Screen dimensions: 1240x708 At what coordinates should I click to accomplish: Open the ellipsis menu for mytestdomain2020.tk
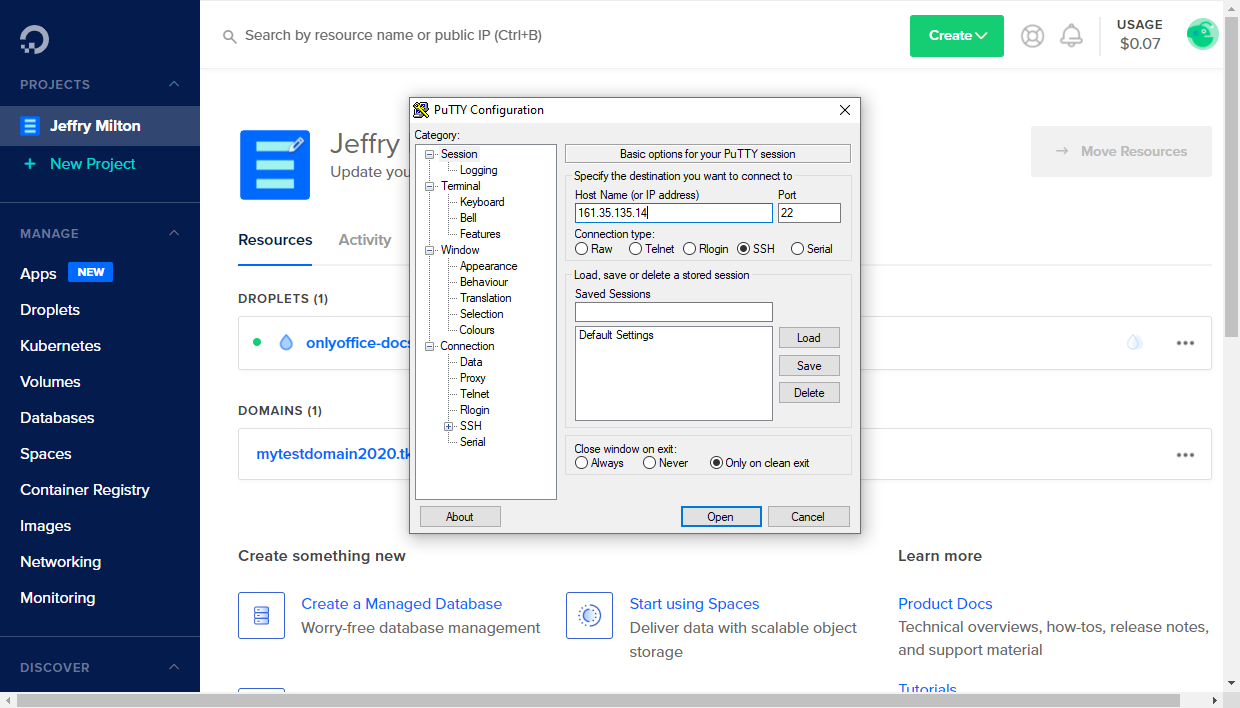1185,454
